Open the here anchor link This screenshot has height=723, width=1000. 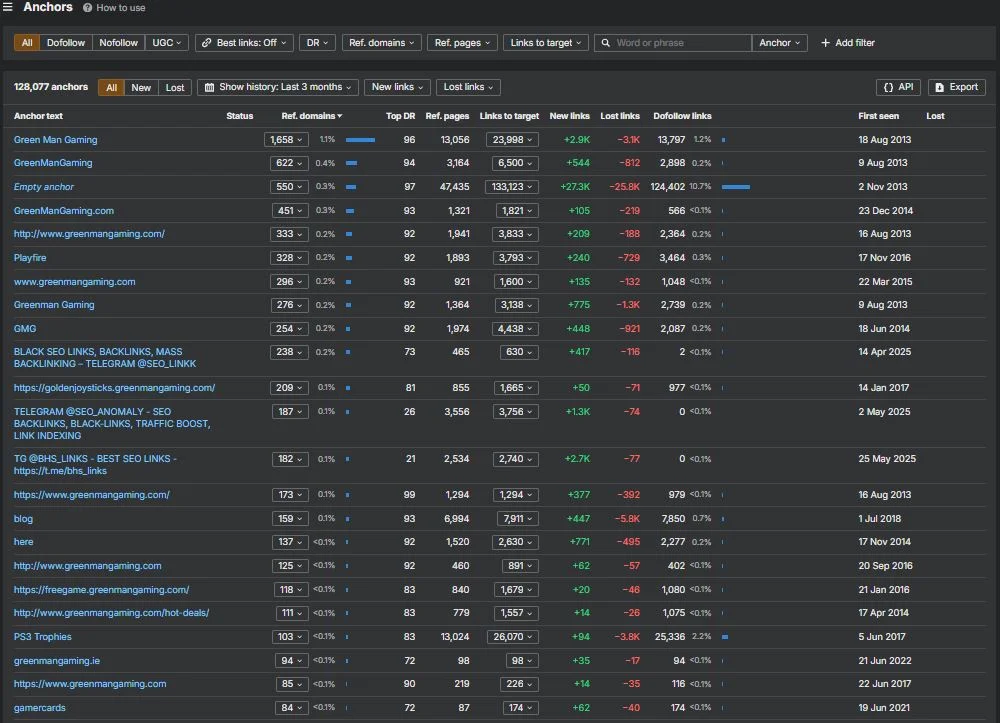tap(24, 542)
